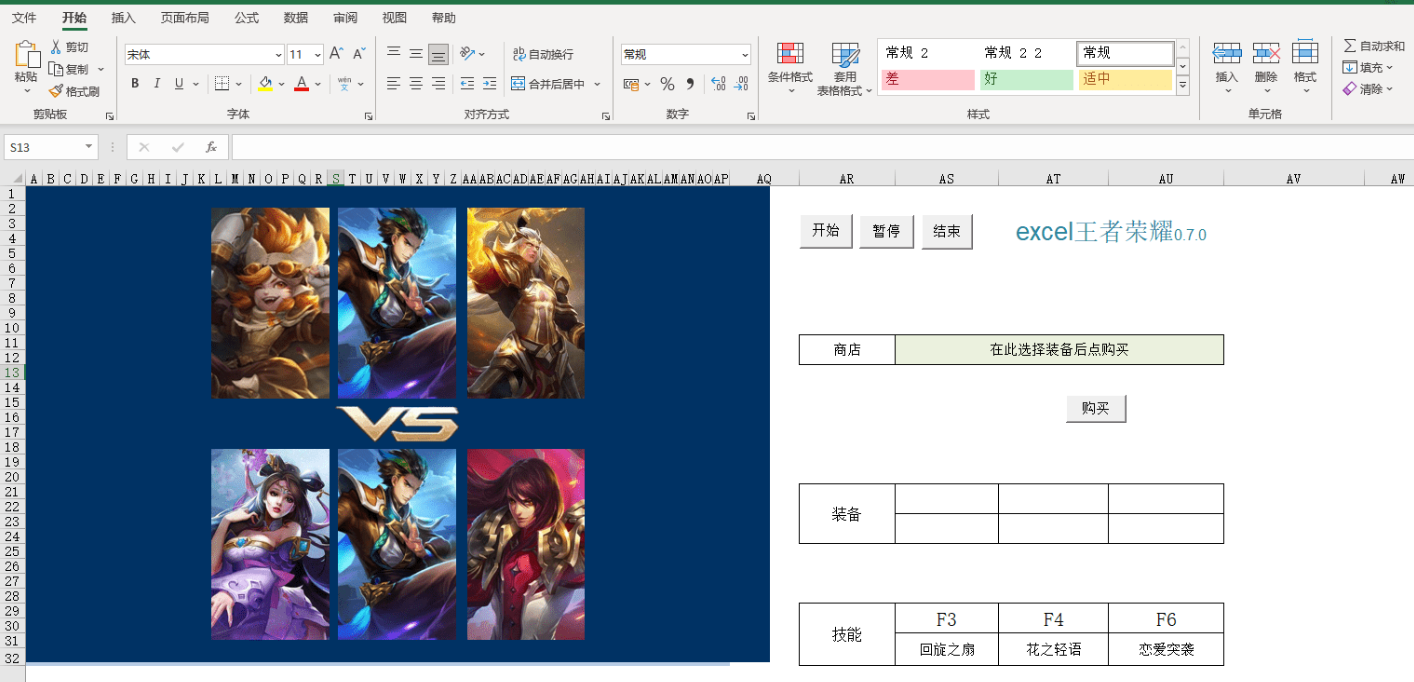Click the center horizontally icon
1414x682 pixels.
tap(416, 84)
